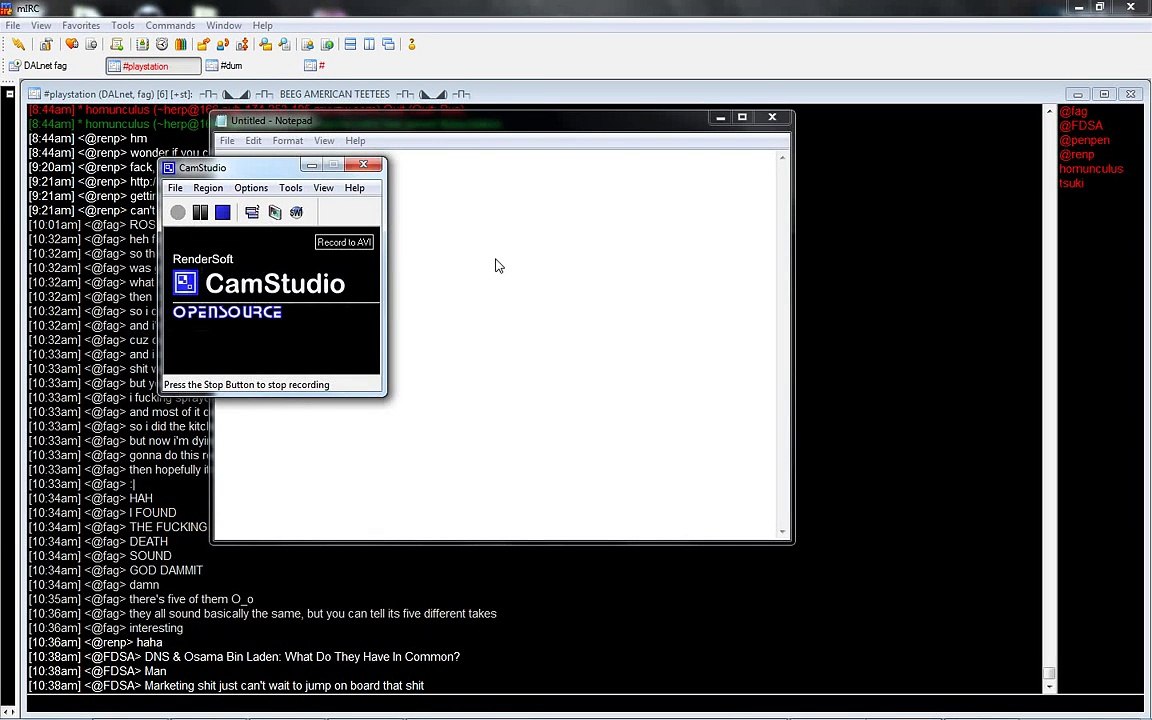This screenshot has height=720, width=1152.
Task: Click the channel chat scrollbar down arrow
Action: [x=1049, y=686]
